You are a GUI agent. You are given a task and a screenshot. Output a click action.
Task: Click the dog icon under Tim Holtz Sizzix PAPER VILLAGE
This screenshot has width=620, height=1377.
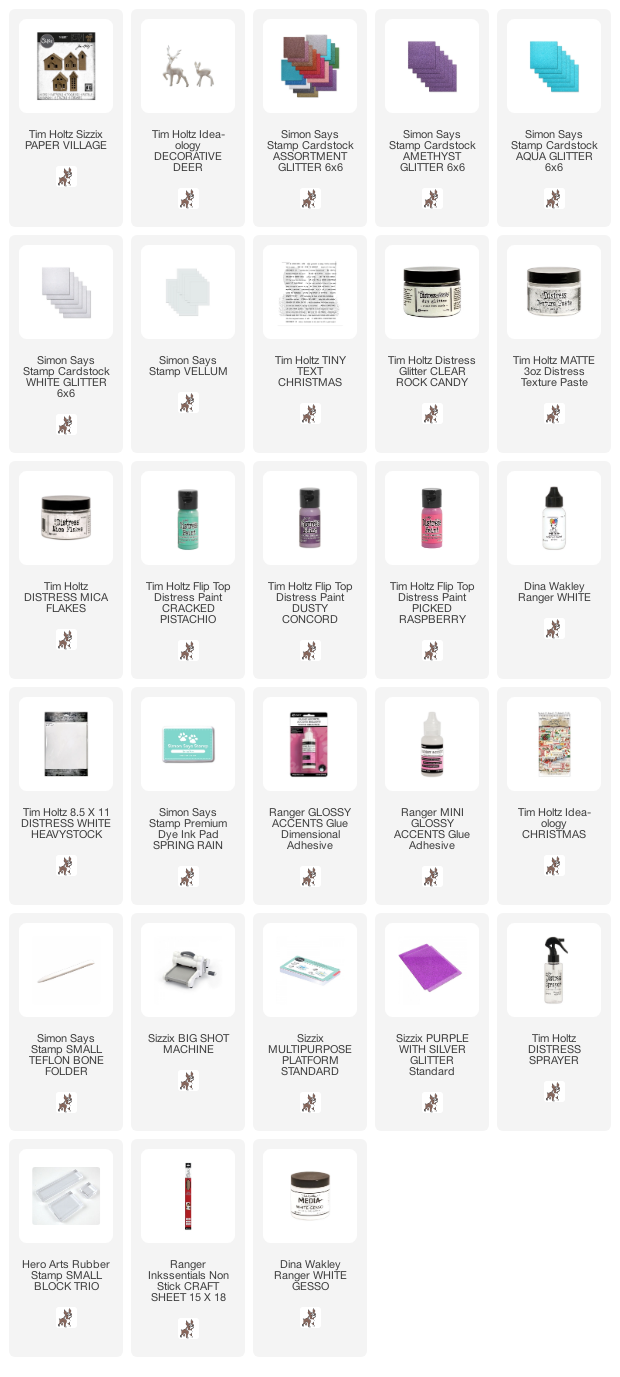(x=66, y=177)
